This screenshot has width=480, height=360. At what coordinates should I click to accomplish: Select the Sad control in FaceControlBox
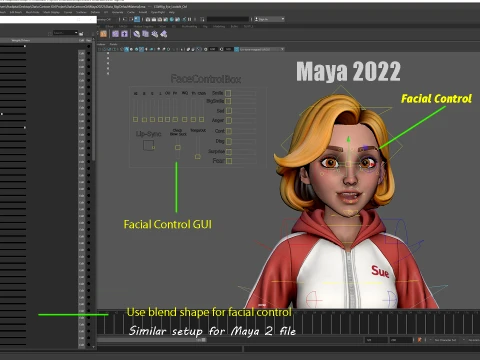coord(229,111)
